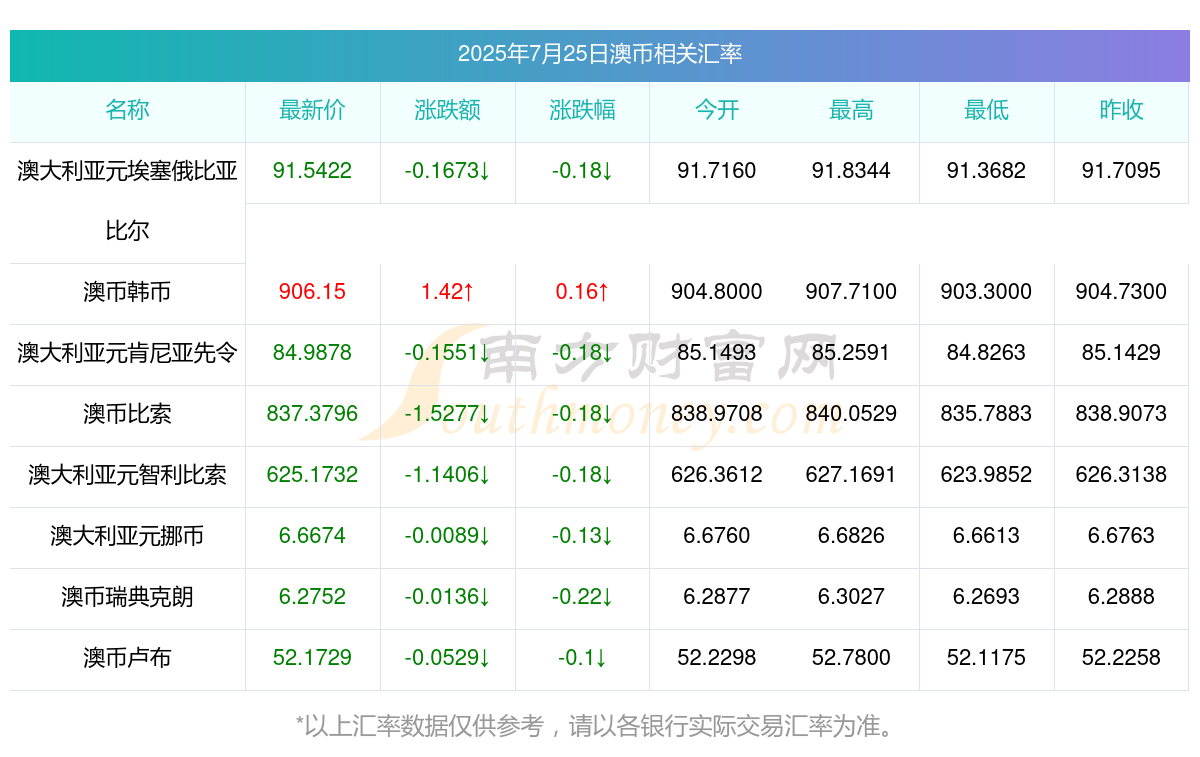Select change value -0.0529↓
This screenshot has height=757, width=1200.
tap(448, 658)
